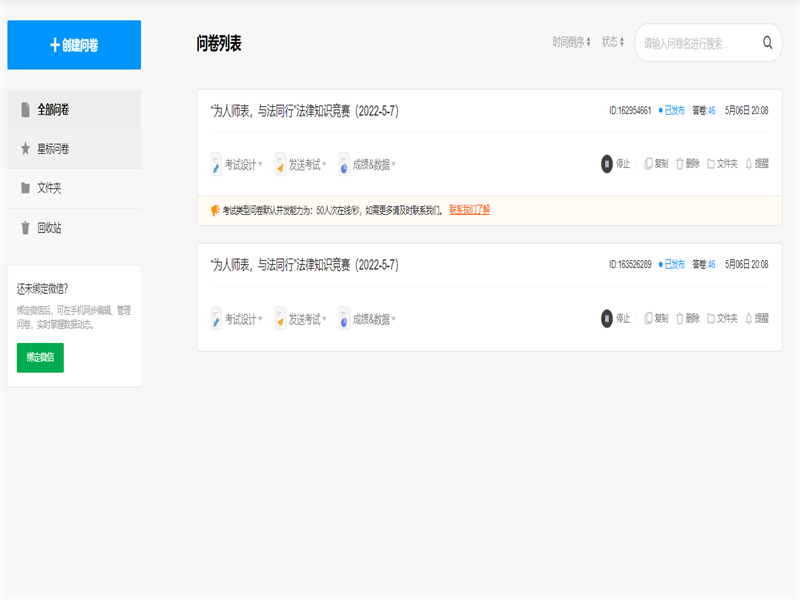Click the 成绩&数据 chart icon, survey 162954661

click(344, 164)
